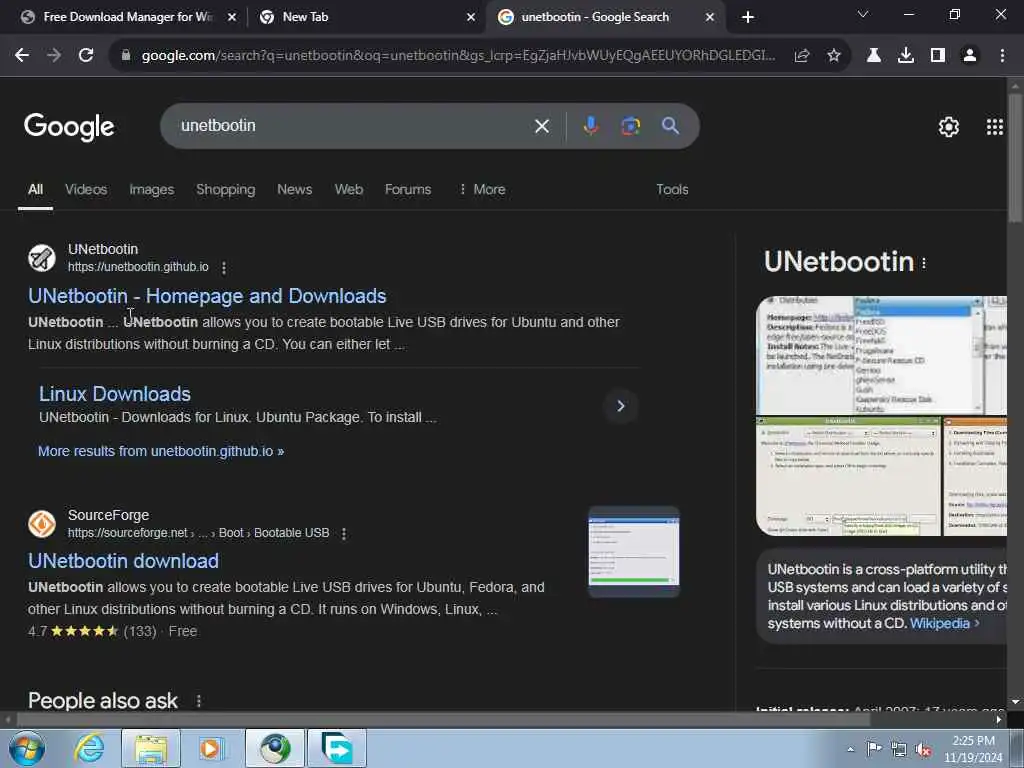The image size is (1024, 768).
Task: Open the Chrome profile icon
Action: coord(970,56)
